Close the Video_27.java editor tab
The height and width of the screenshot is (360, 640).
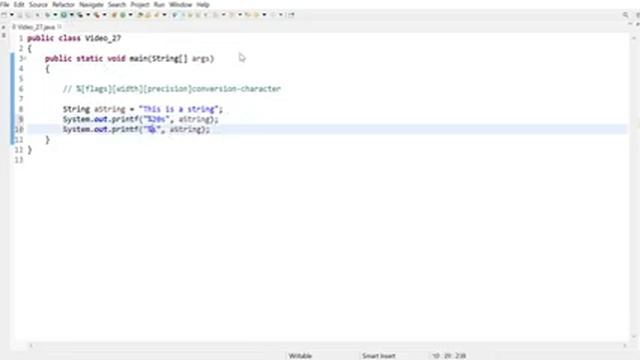(x=60, y=27)
